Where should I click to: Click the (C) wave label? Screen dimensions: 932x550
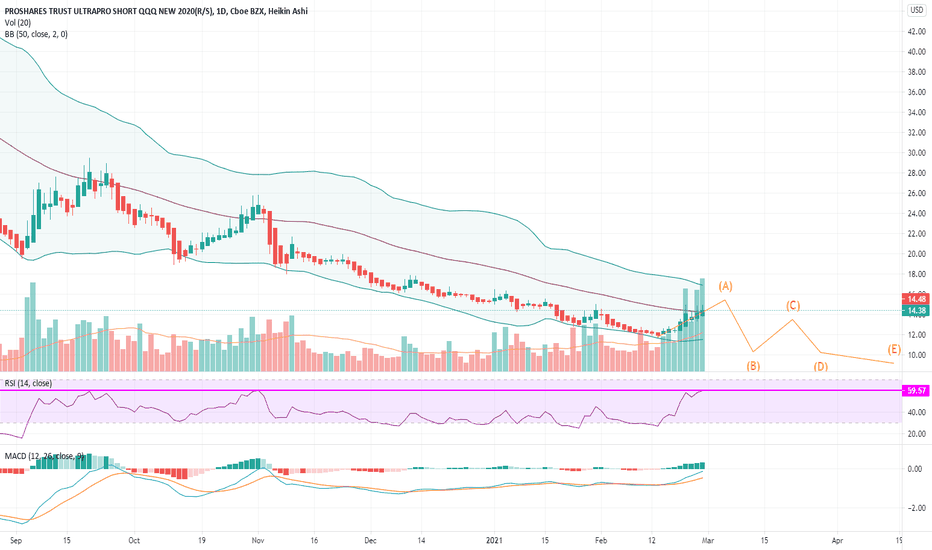pos(793,306)
